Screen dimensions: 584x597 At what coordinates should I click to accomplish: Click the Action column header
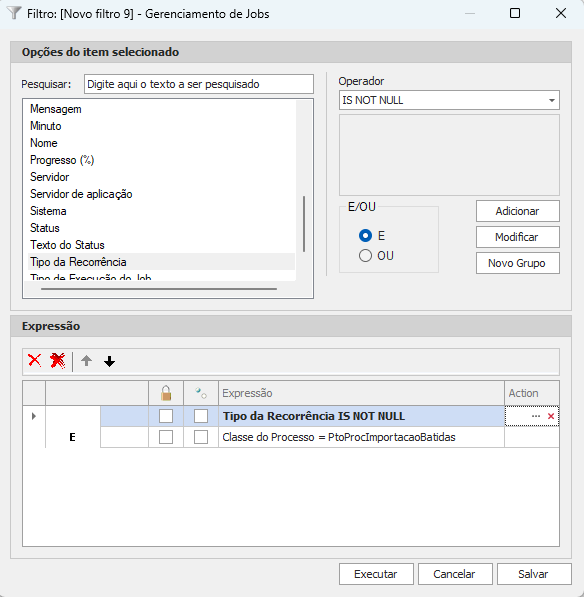tap(532, 393)
